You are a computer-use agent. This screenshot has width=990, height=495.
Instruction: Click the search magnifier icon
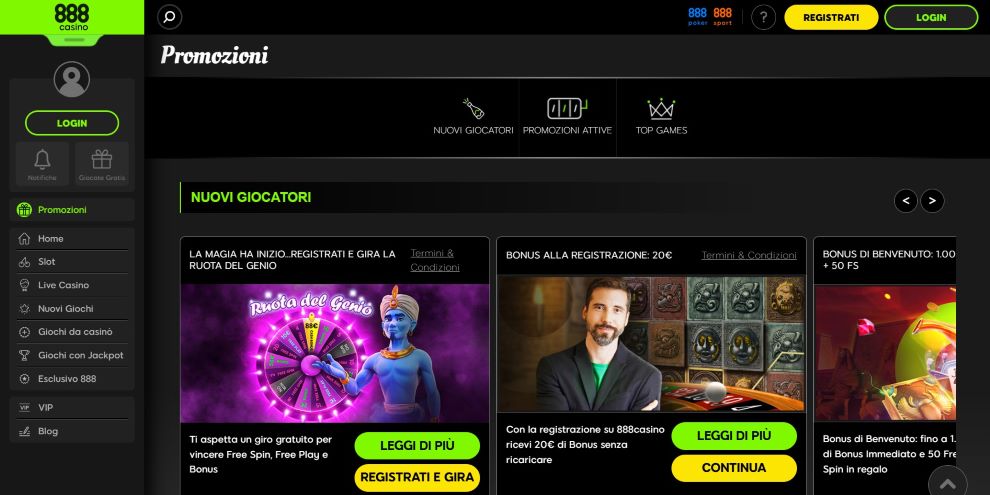tap(170, 17)
